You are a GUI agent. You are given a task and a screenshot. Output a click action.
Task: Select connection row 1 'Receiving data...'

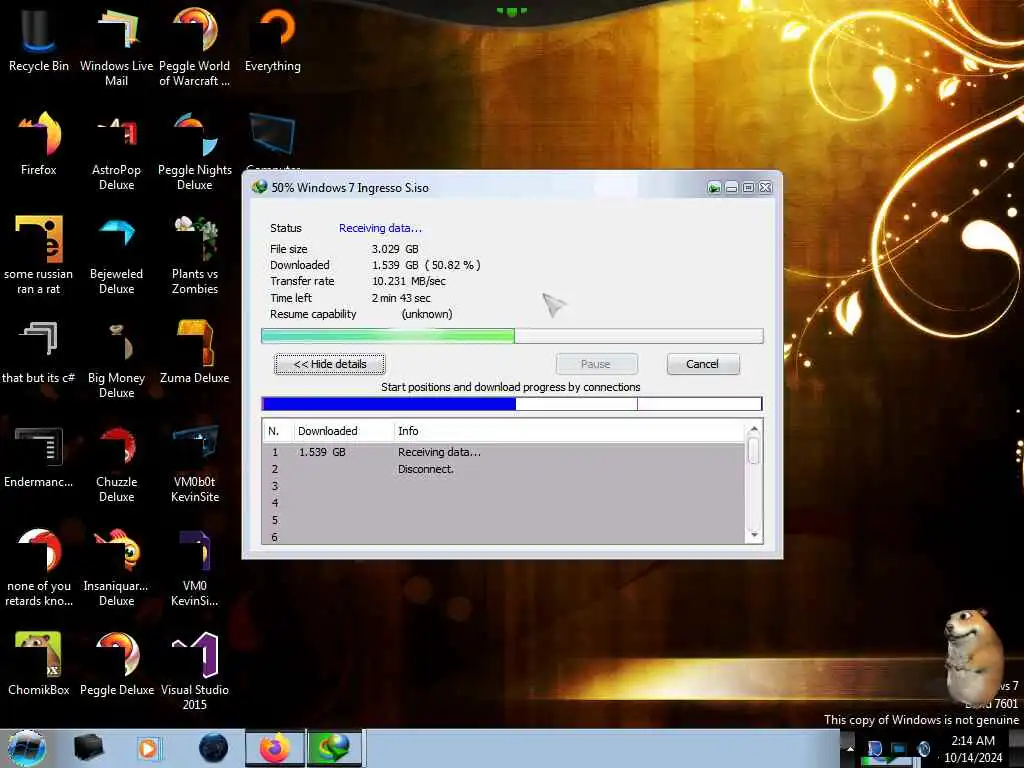point(504,452)
